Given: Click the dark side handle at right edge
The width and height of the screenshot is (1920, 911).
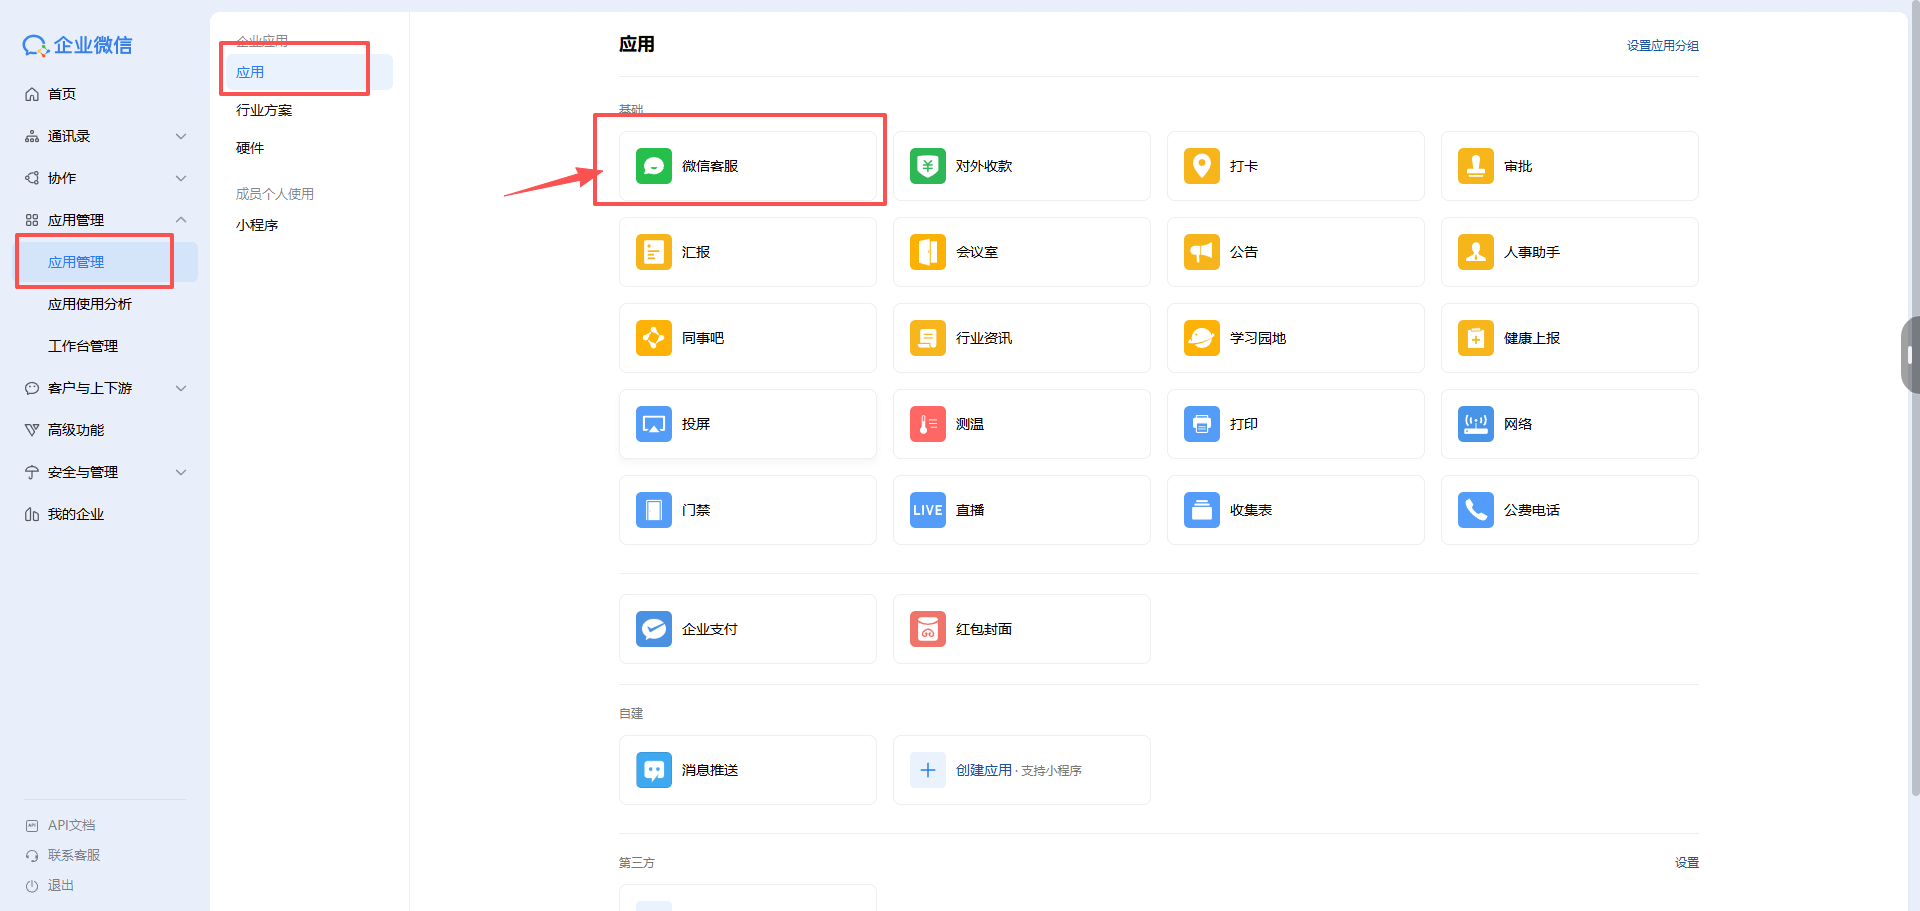Looking at the screenshot, I should tap(1910, 355).
